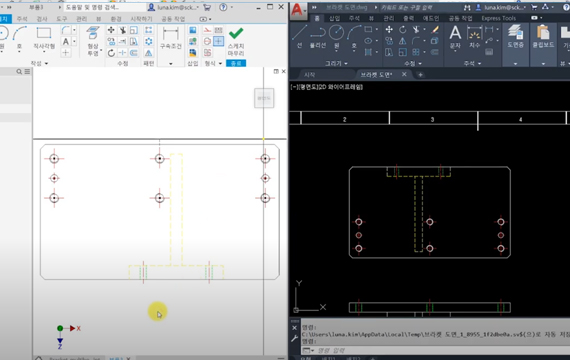Open the Insert tab in AutoCAD ribbon

[x=334, y=18]
